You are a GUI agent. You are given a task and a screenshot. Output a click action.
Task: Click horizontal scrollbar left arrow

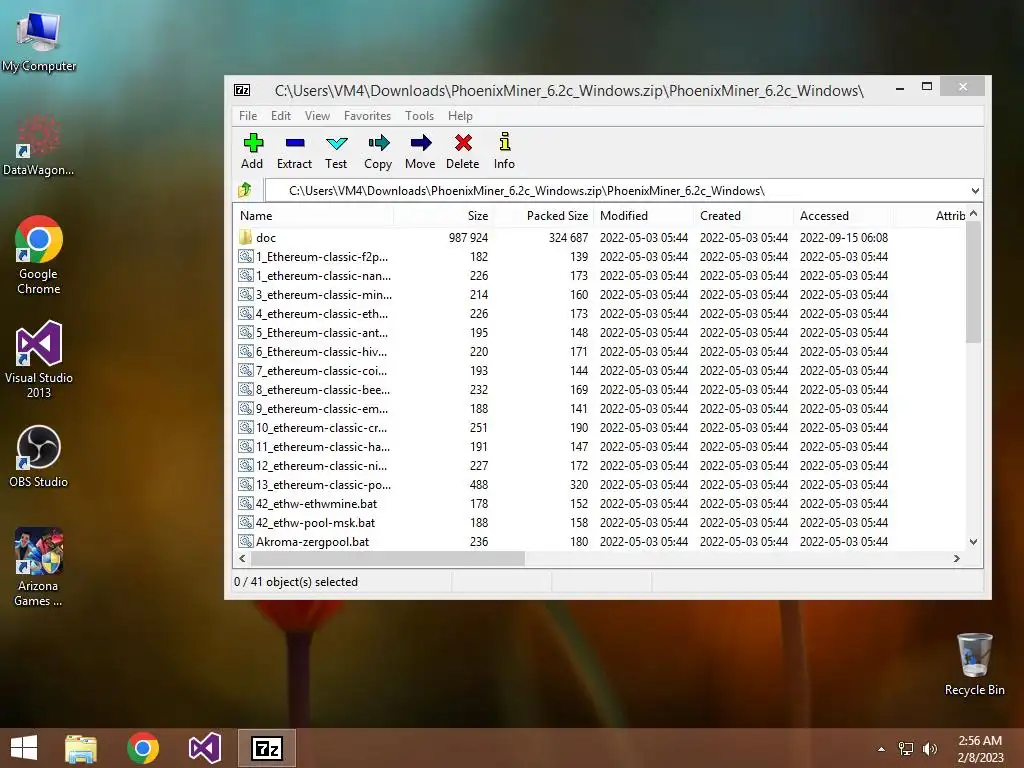point(242,558)
